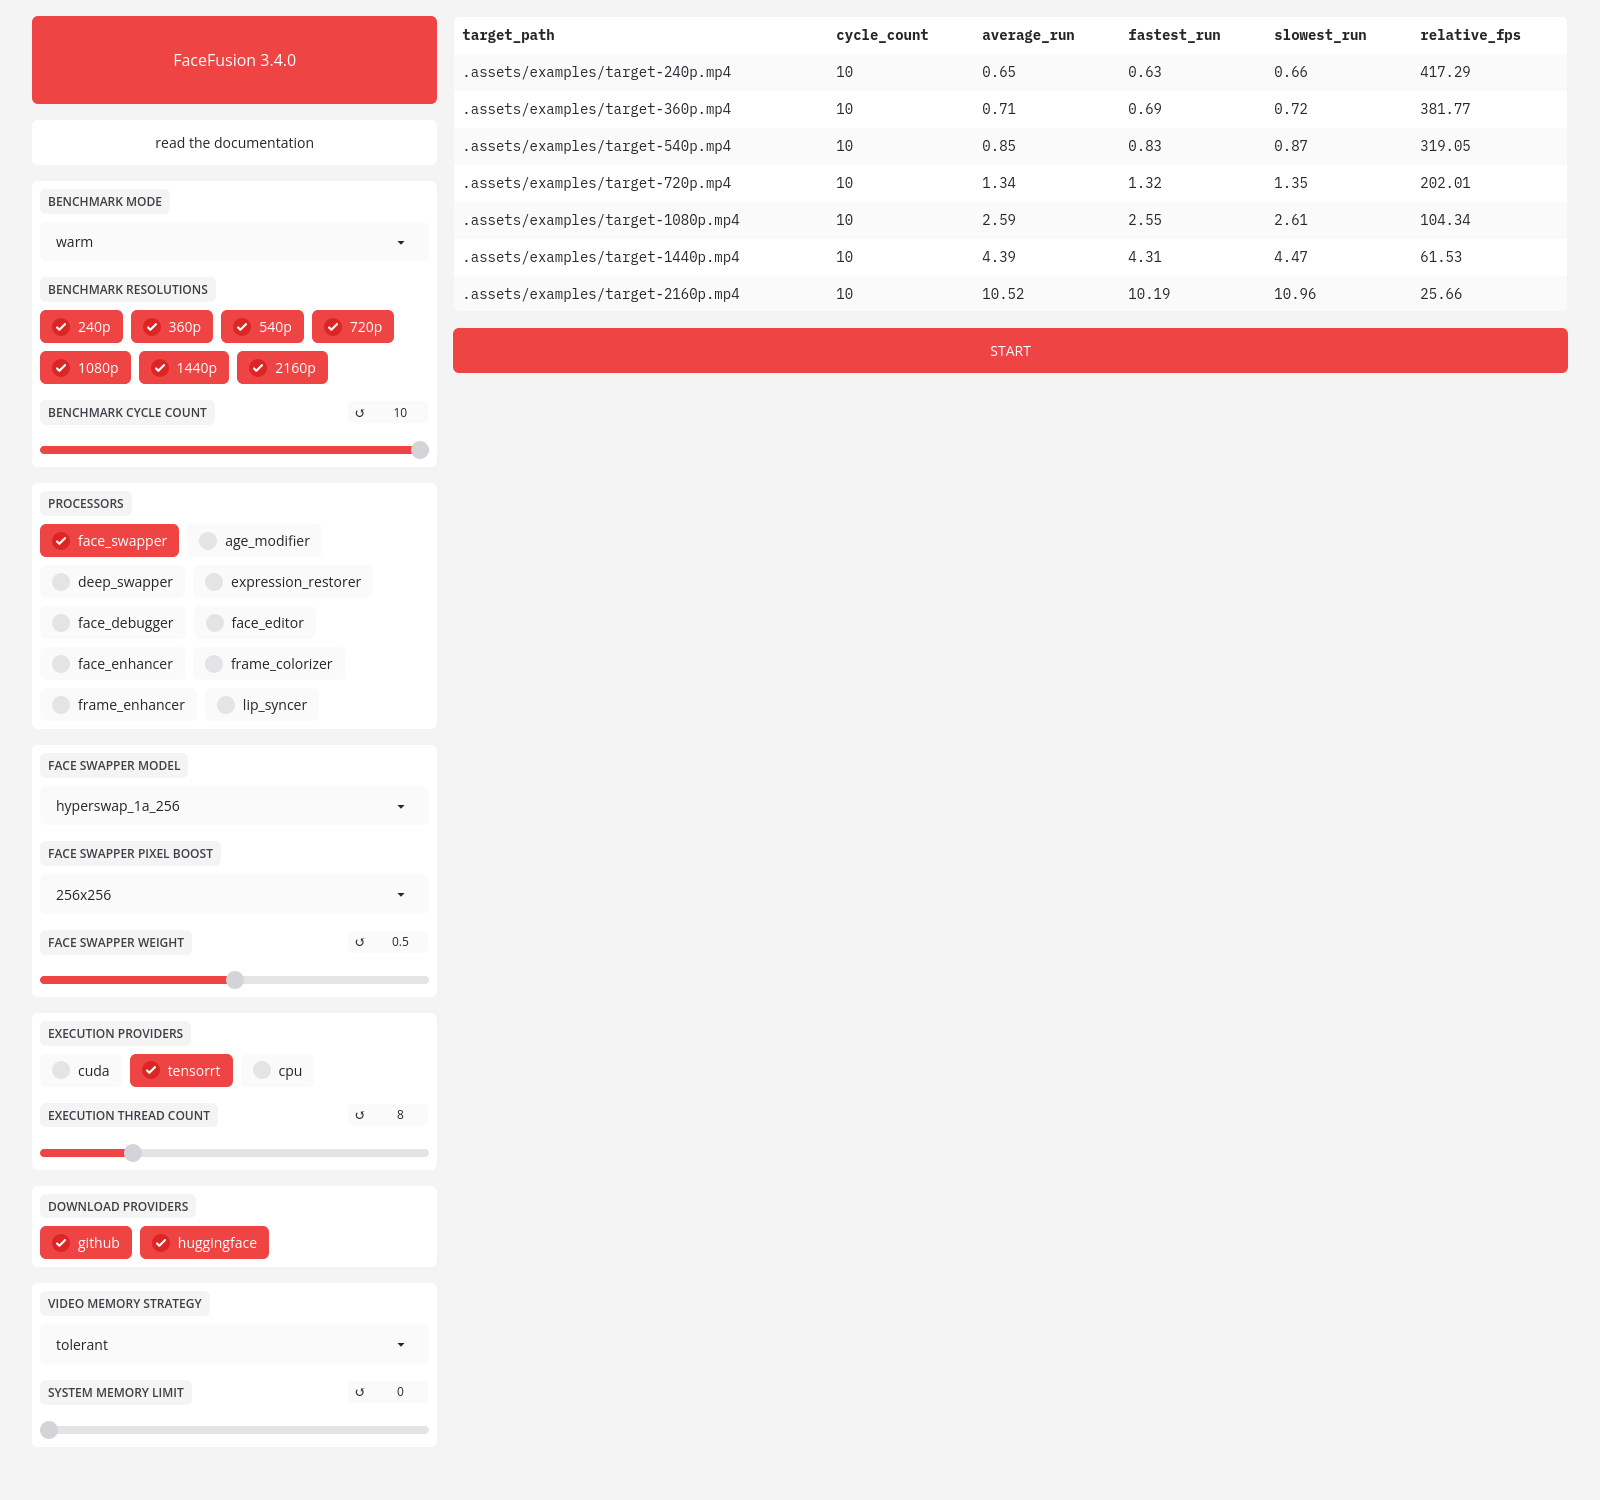Viewport: 1600px width, 1500px height.
Task: Enable the age_modifier processor
Action: [254, 541]
